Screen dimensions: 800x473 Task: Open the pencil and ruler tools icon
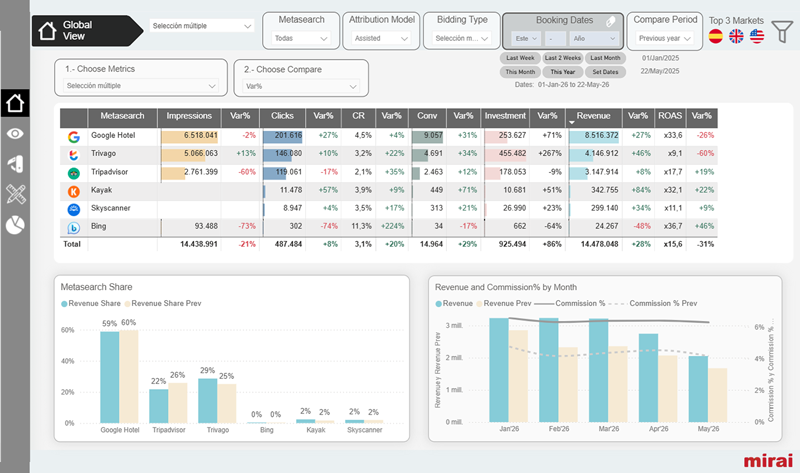[15, 194]
